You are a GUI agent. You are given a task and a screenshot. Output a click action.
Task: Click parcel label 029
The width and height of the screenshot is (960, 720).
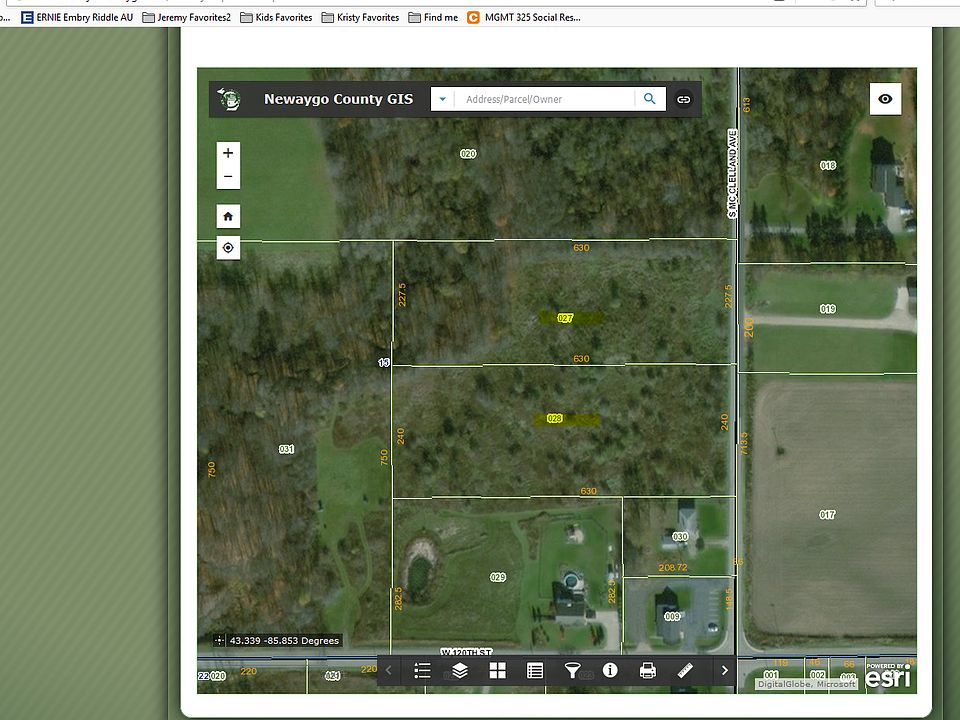tap(498, 577)
